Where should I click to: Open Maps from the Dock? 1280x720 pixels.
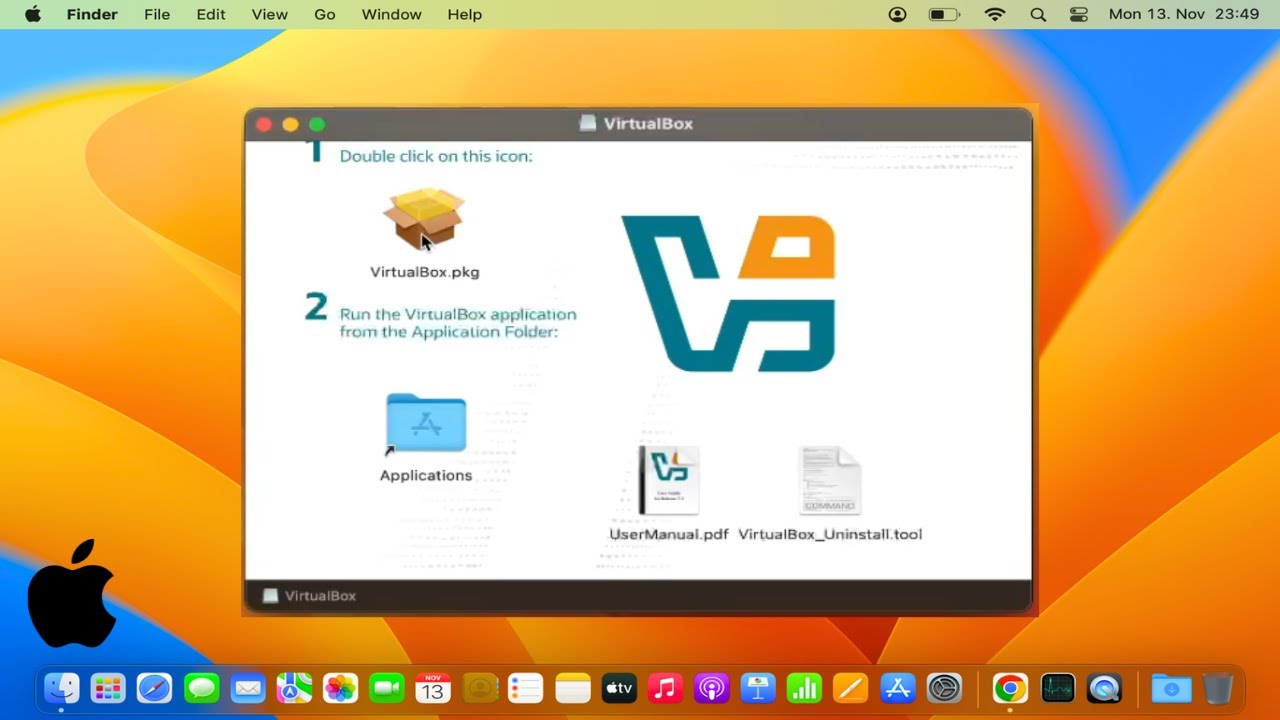pos(294,689)
